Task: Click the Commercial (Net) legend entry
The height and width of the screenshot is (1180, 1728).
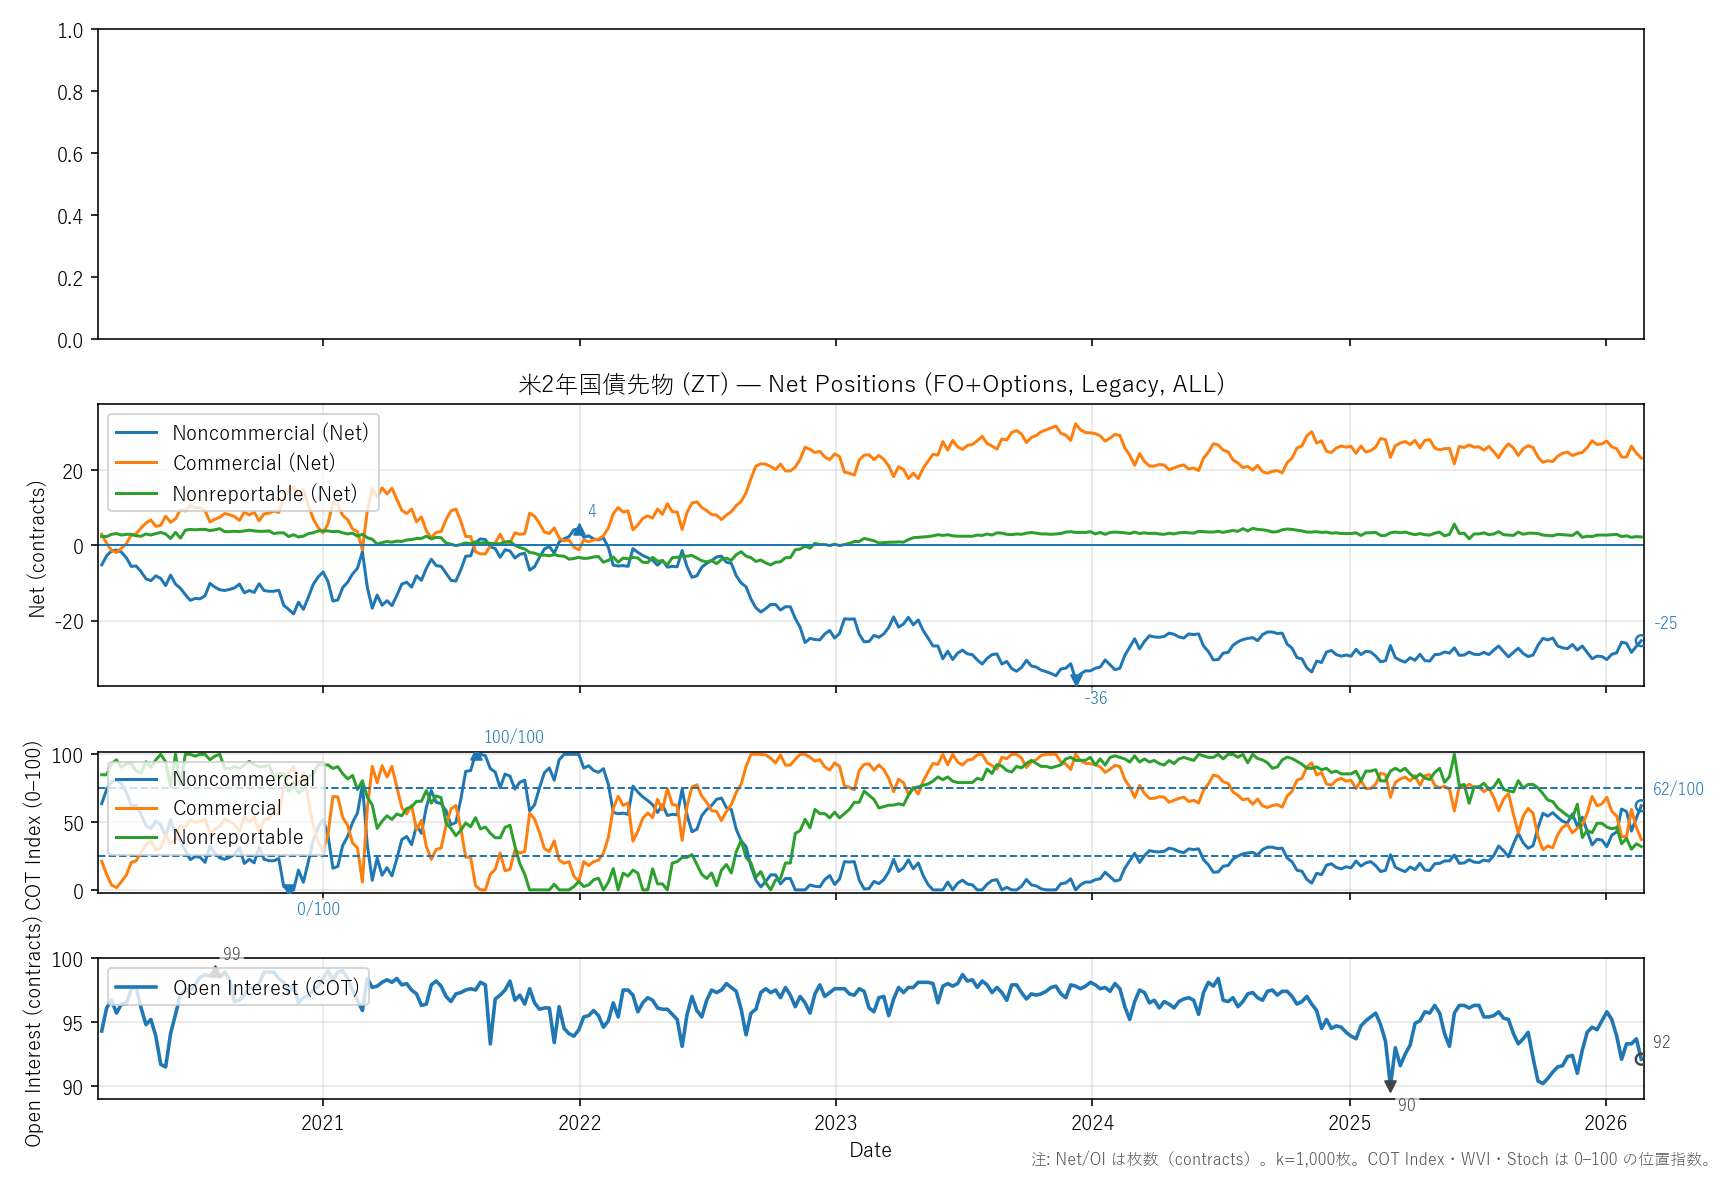Action: [x=253, y=463]
